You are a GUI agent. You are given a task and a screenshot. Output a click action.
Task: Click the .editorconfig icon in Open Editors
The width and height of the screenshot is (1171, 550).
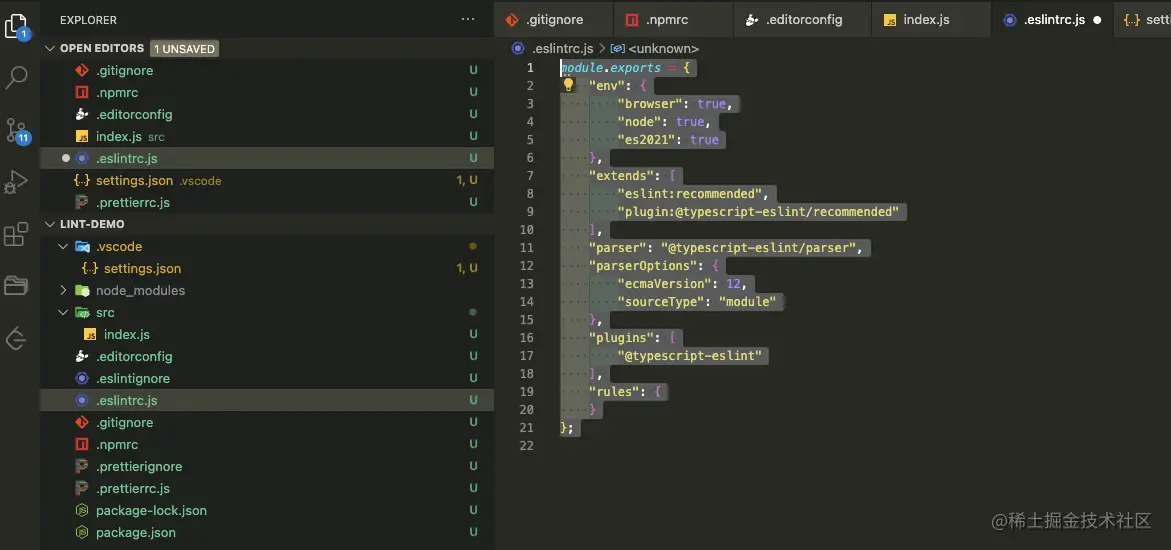click(x=82, y=114)
